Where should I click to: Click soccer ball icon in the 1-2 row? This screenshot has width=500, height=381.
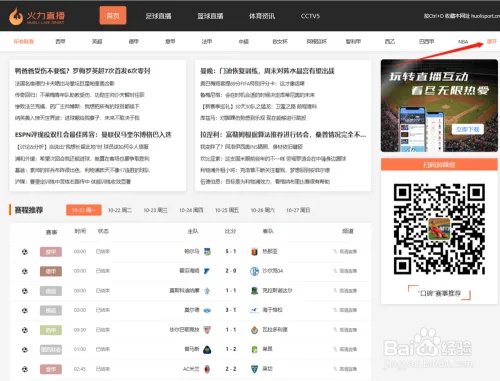click(x=25, y=350)
